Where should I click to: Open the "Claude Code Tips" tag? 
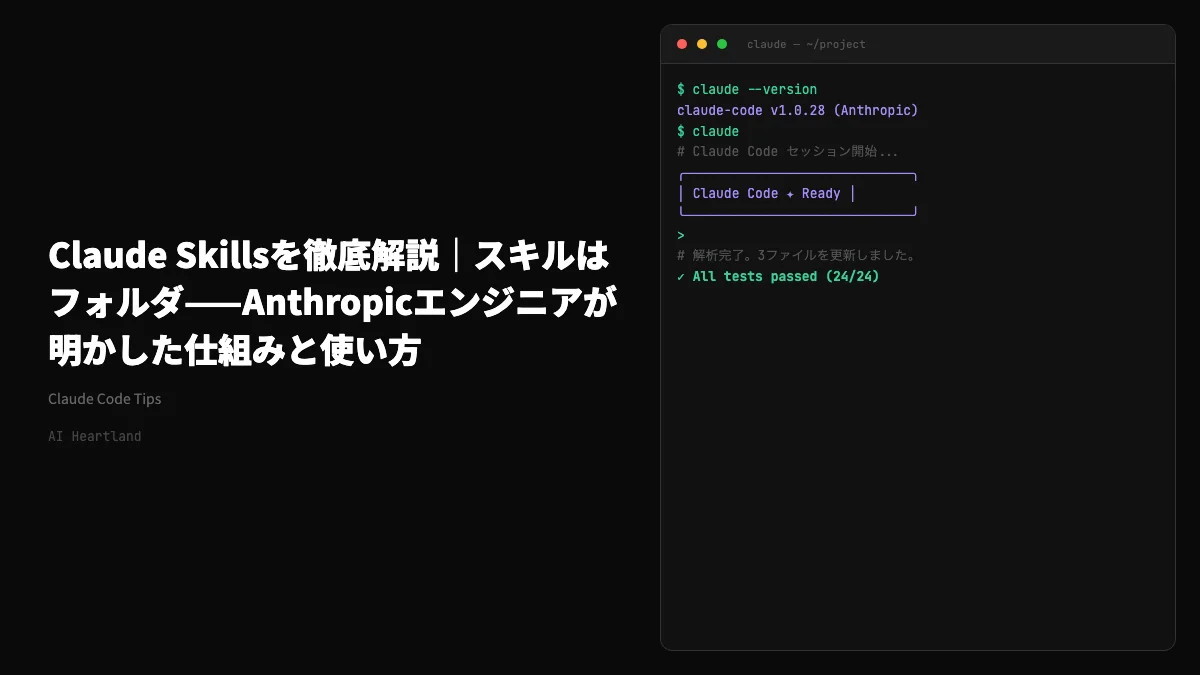point(104,398)
